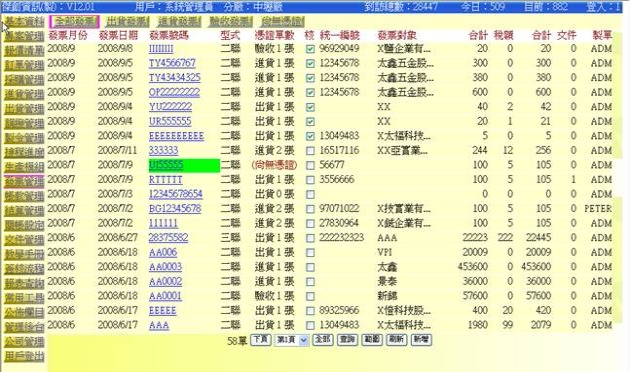Open invoice link TY4566767

click(172, 63)
